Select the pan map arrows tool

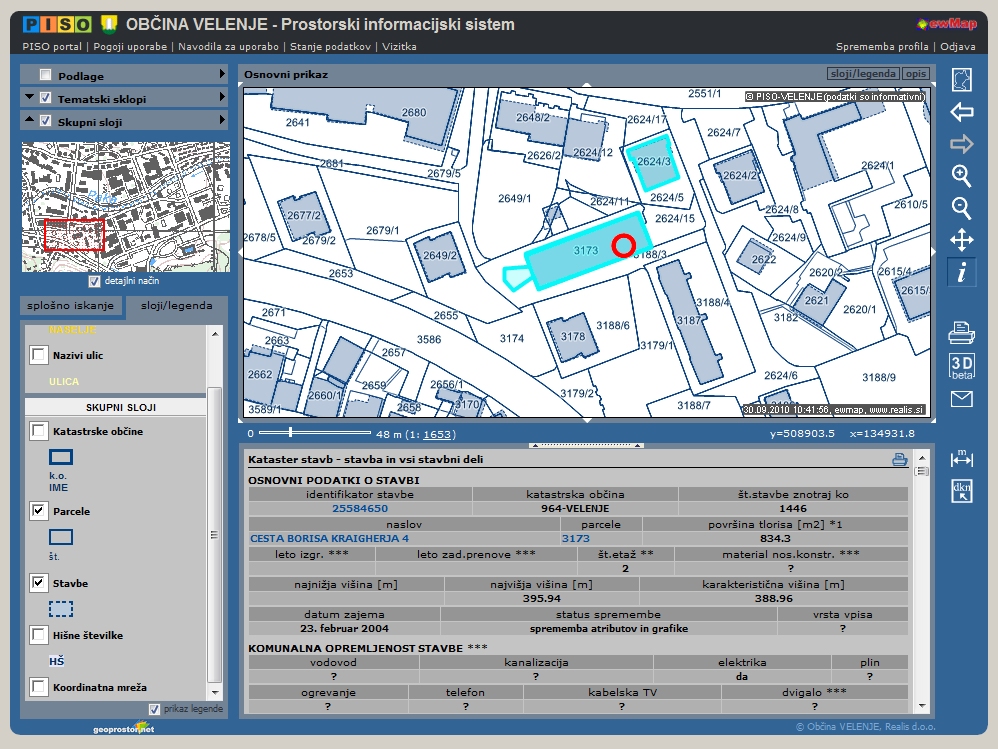coord(961,240)
